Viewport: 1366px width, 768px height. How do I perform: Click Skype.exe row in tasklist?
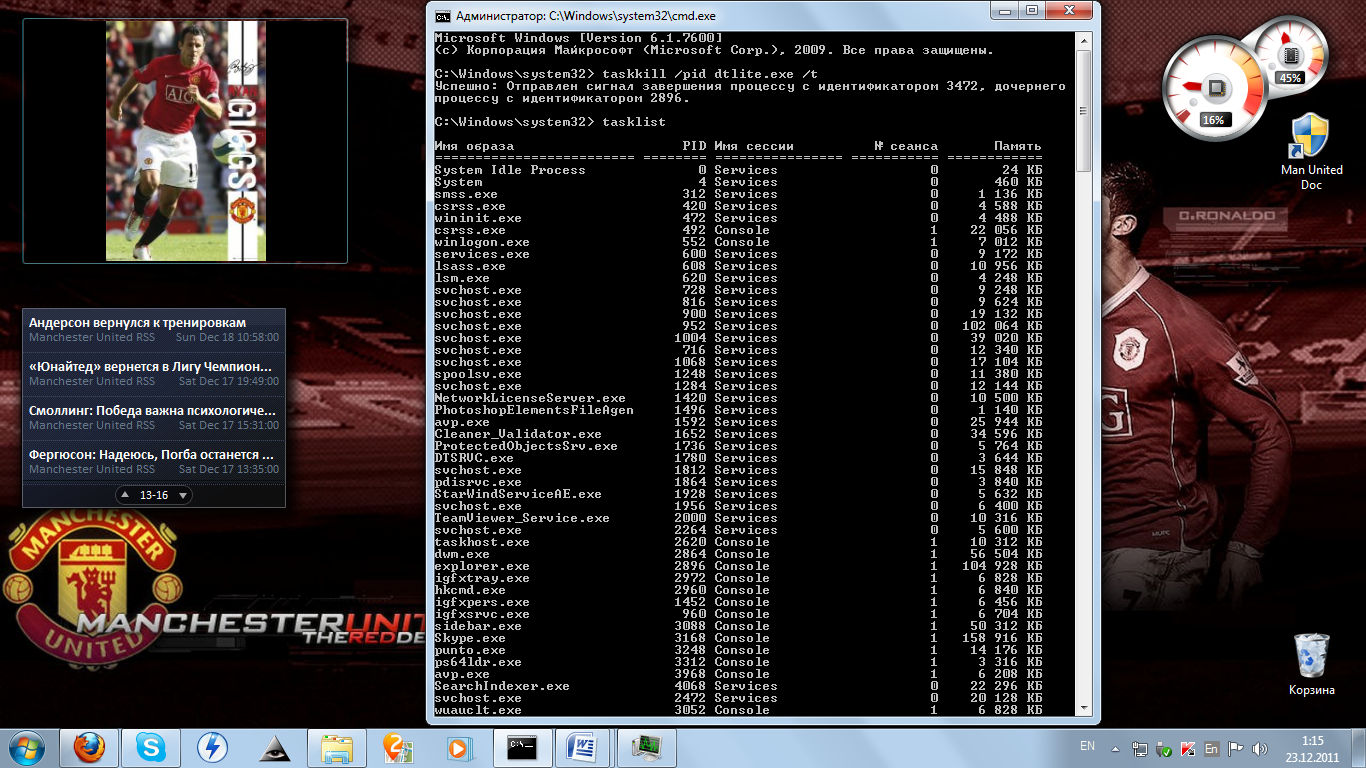(738, 638)
